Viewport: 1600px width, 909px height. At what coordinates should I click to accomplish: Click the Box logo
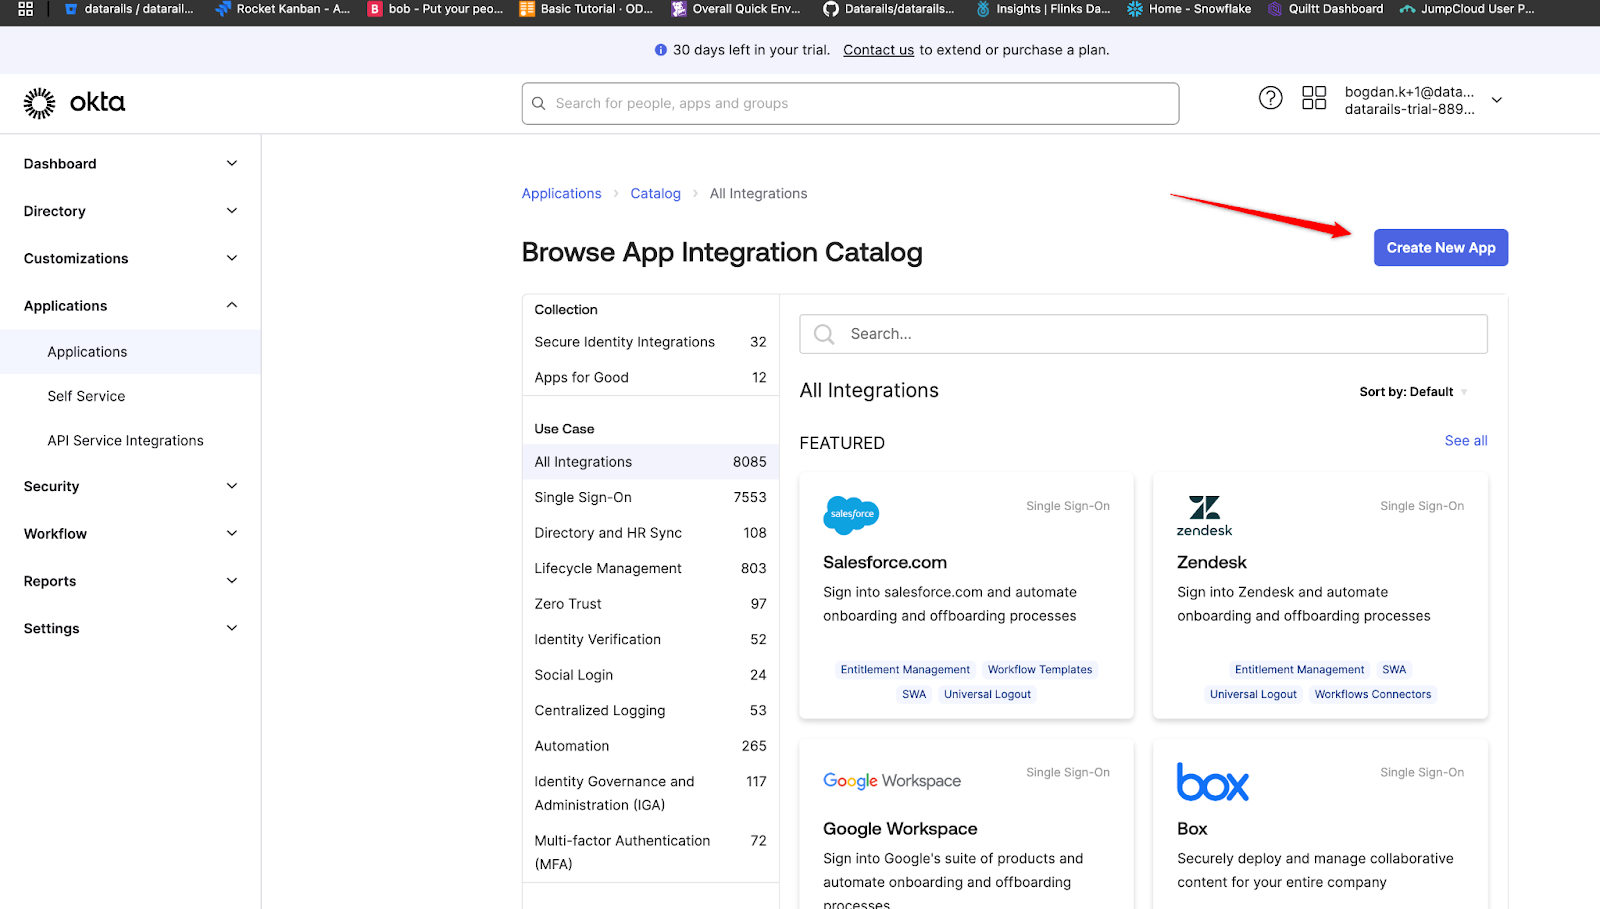click(x=1213, y=782)
